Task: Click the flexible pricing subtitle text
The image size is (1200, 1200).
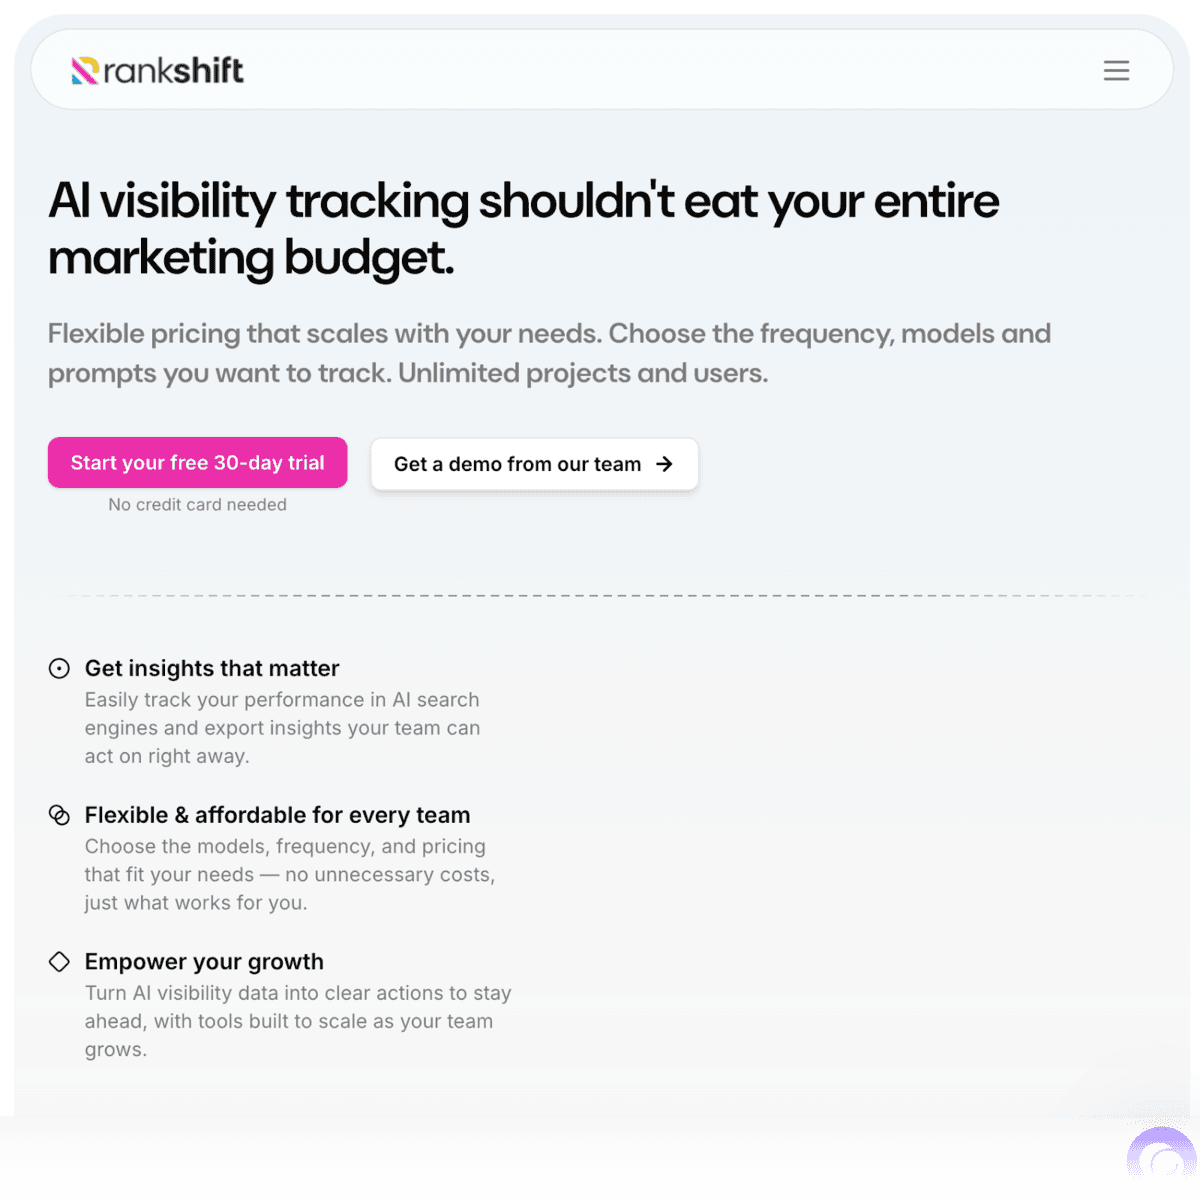Action: pos(549,352)
